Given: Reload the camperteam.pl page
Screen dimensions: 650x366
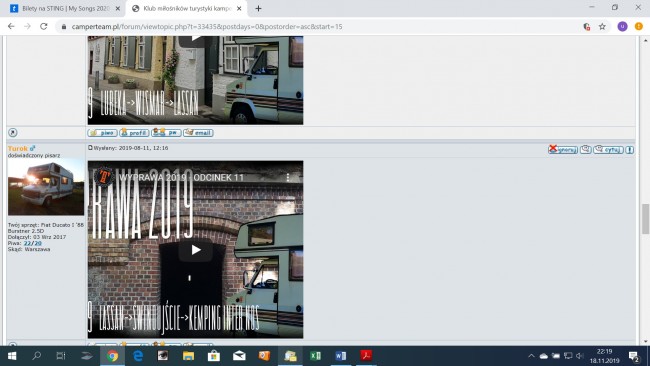Looking at the screenshot, I should click(44, 27).
